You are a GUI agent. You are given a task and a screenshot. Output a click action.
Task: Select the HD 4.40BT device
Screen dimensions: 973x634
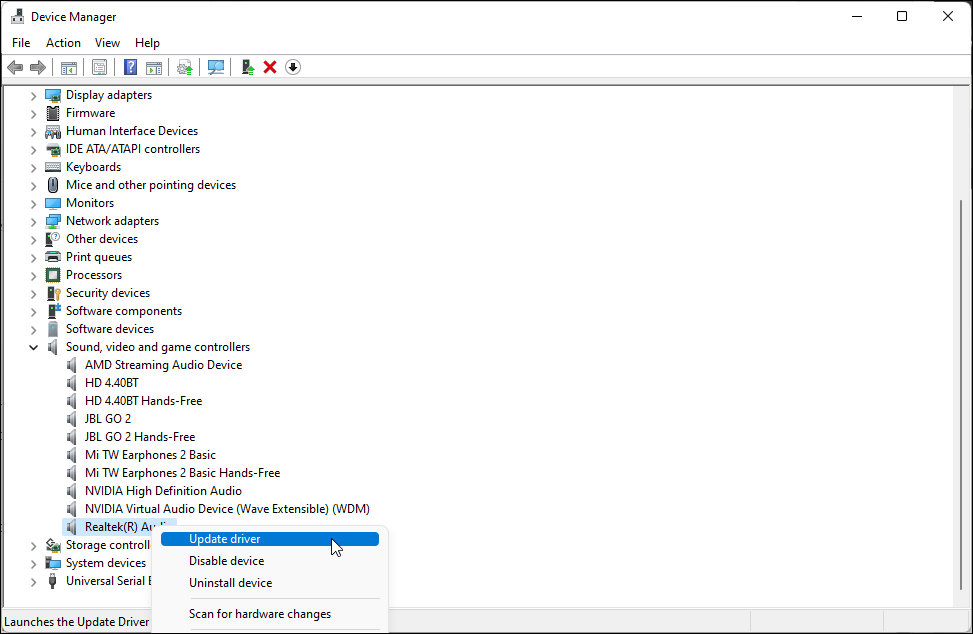[x=112, y=383]
